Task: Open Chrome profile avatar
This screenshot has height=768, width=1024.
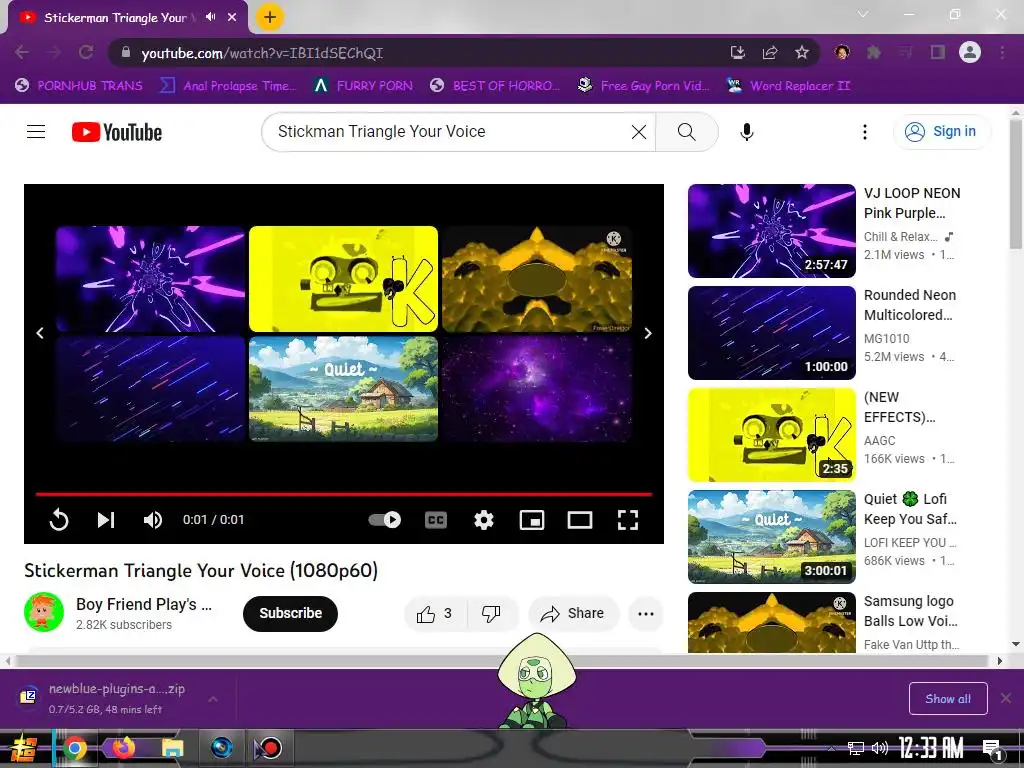Action: [970, 52]
